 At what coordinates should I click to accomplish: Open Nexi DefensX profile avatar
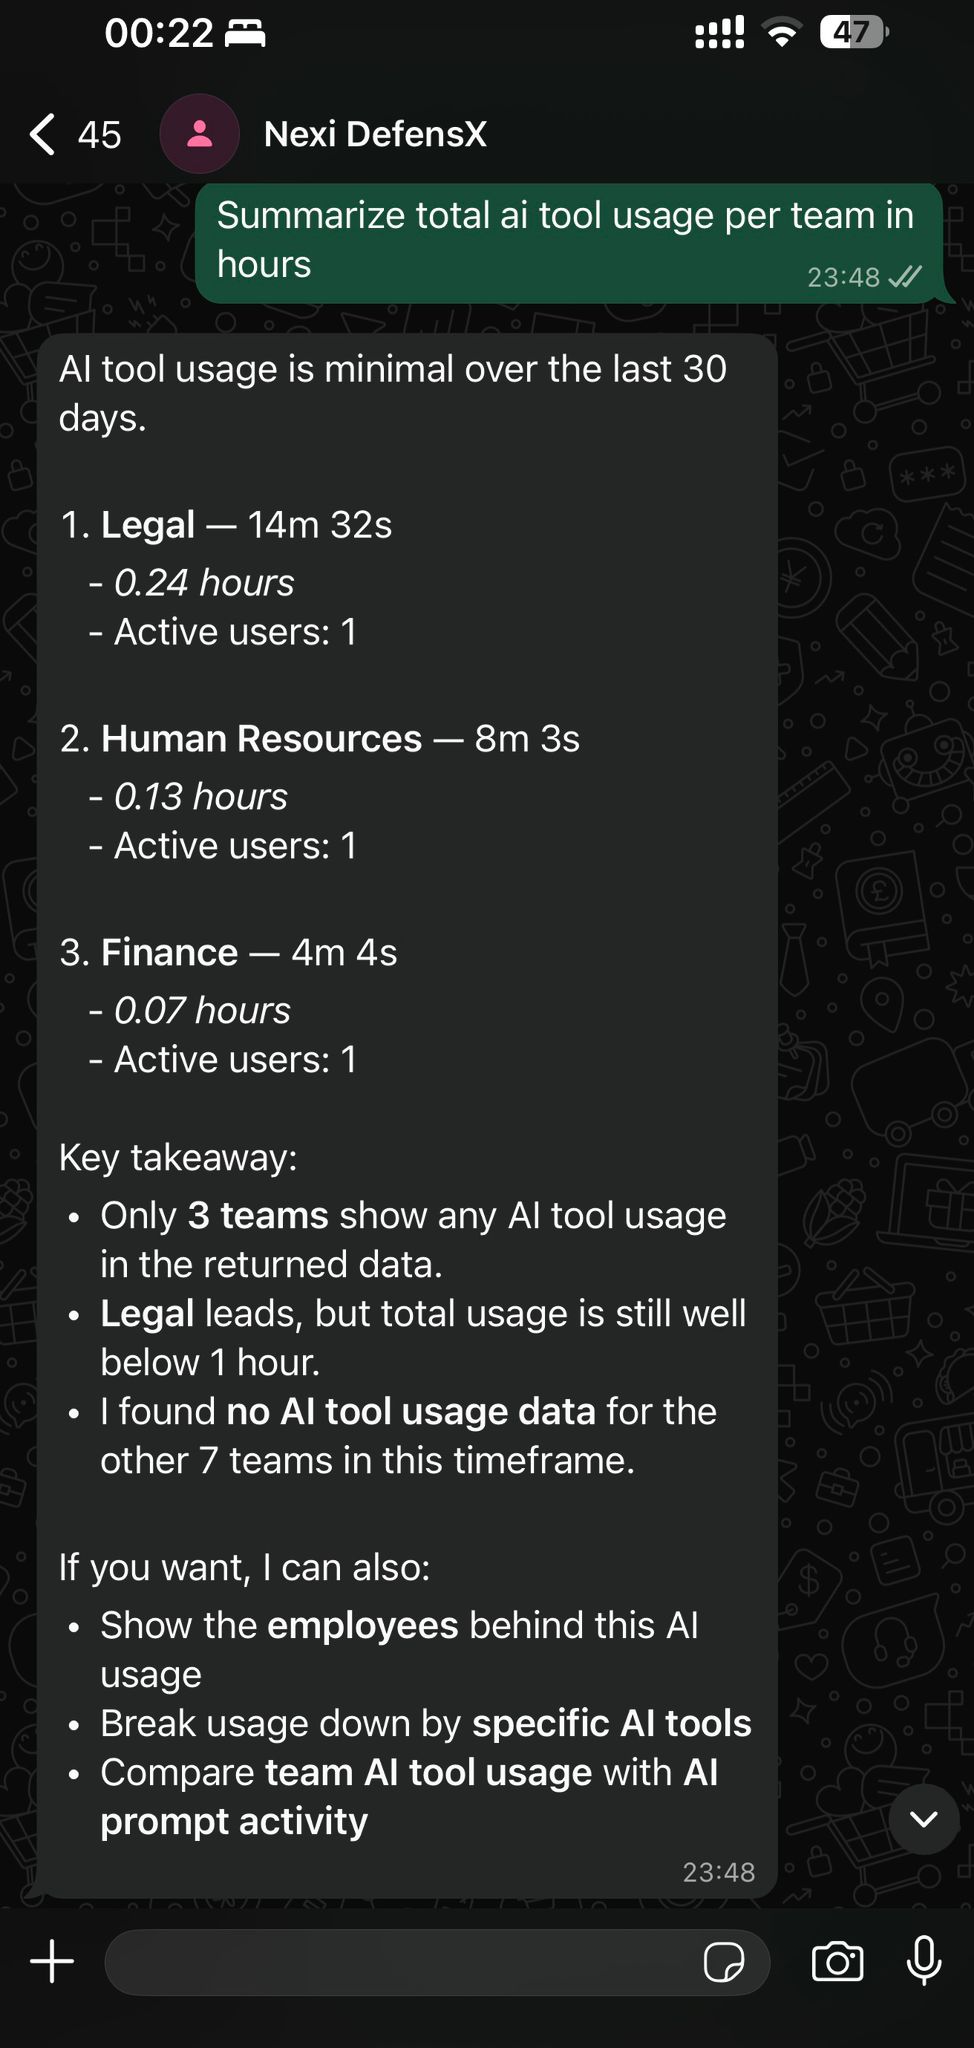click(199, 134)
